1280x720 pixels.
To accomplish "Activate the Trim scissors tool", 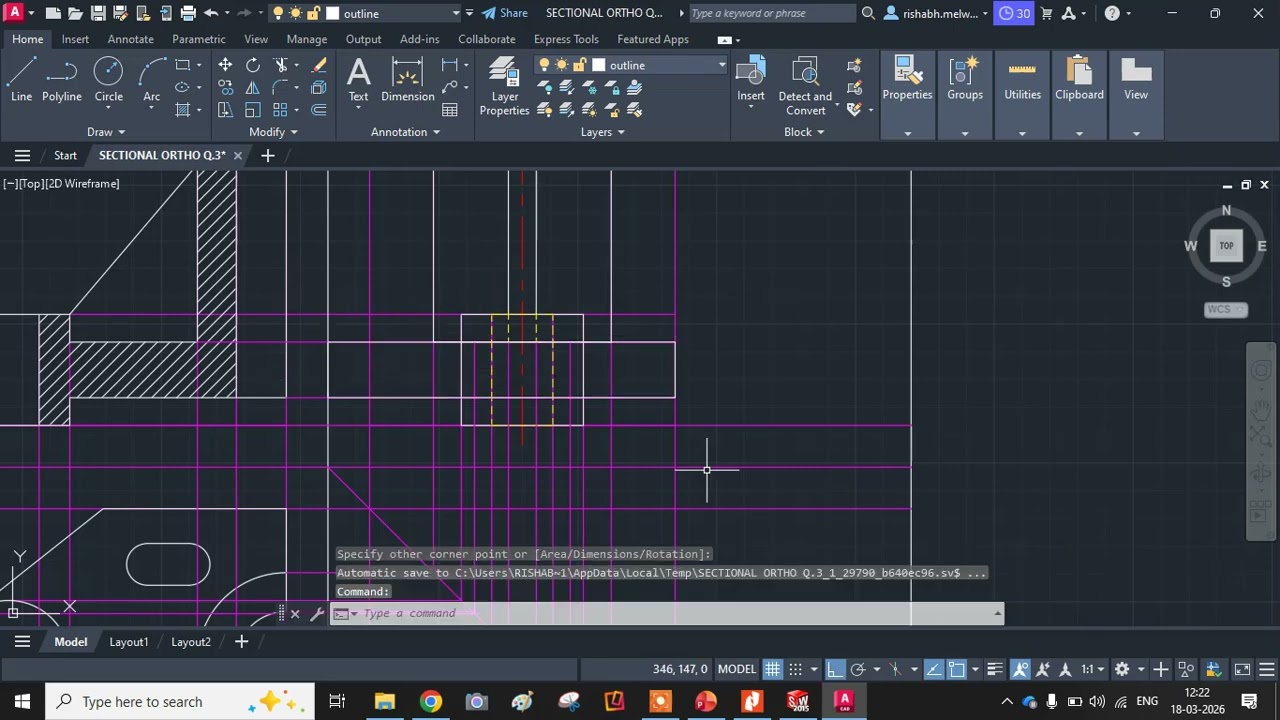I will point(281,65).
